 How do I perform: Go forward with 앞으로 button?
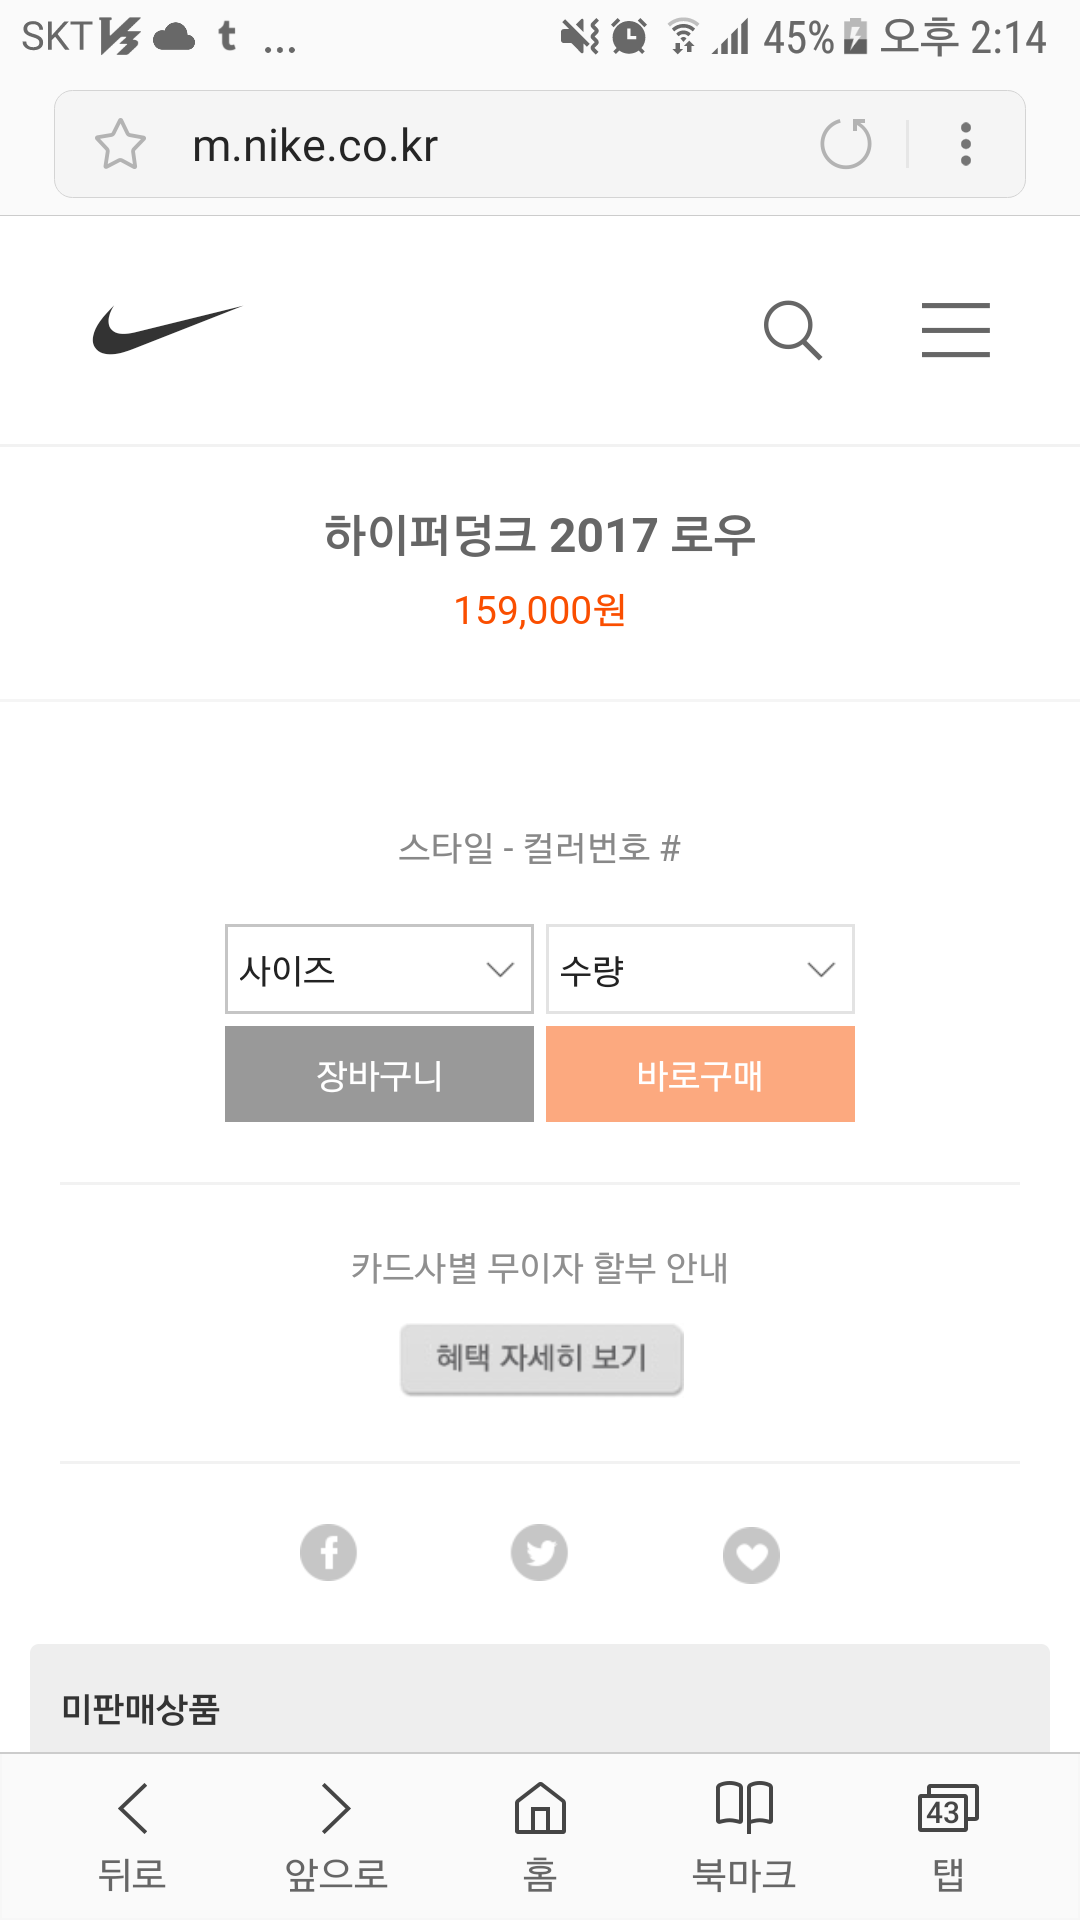click(x=336, y=1836)
